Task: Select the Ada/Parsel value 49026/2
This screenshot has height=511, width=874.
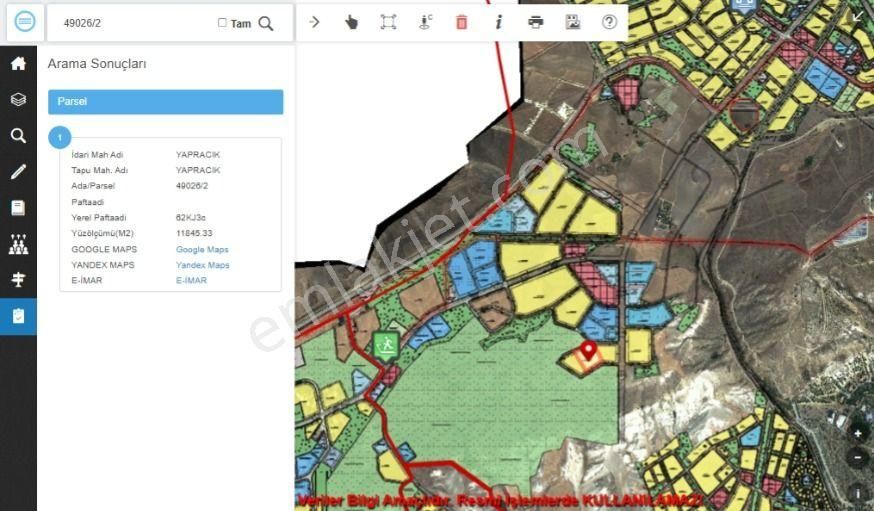Action: pyautogui.click(x=192, y=186)
